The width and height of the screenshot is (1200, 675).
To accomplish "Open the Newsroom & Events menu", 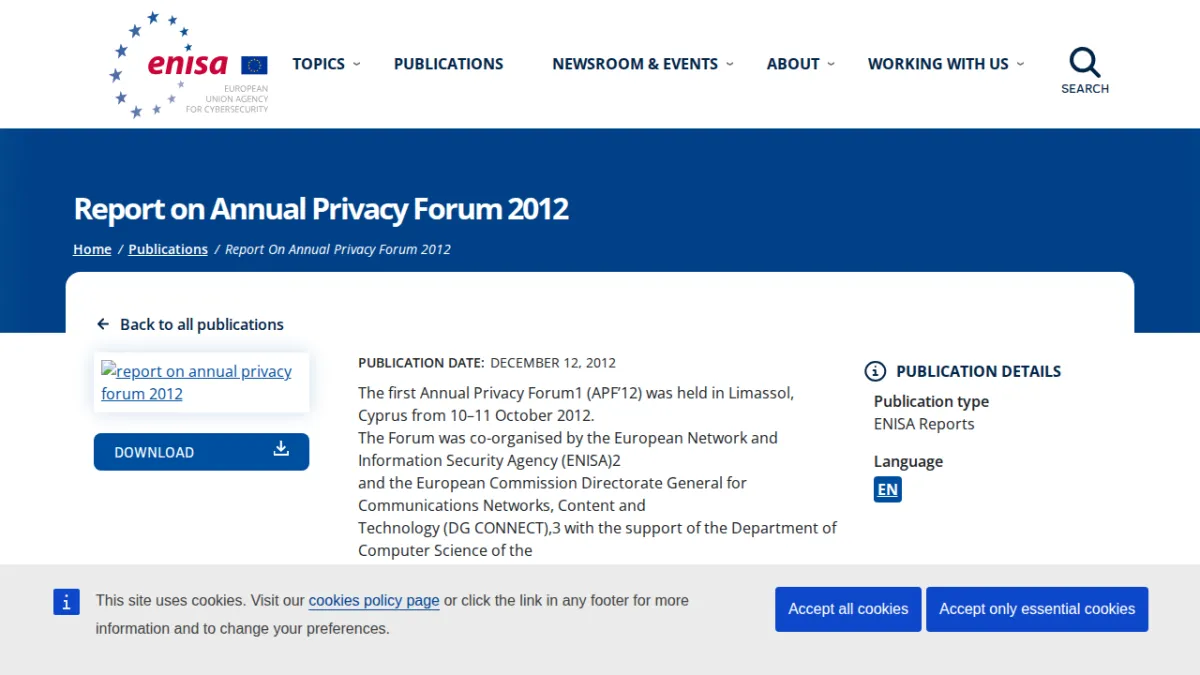I will (635, 64).
